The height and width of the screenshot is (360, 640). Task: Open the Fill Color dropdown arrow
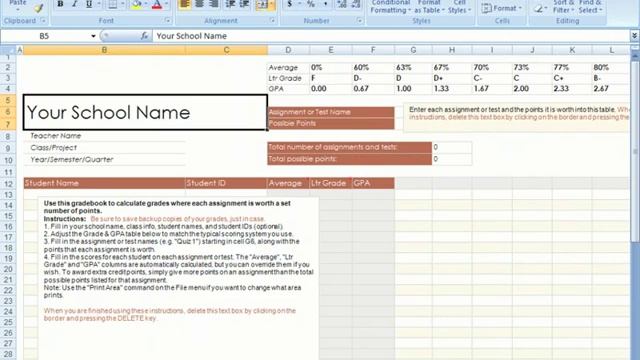point(146,4)
